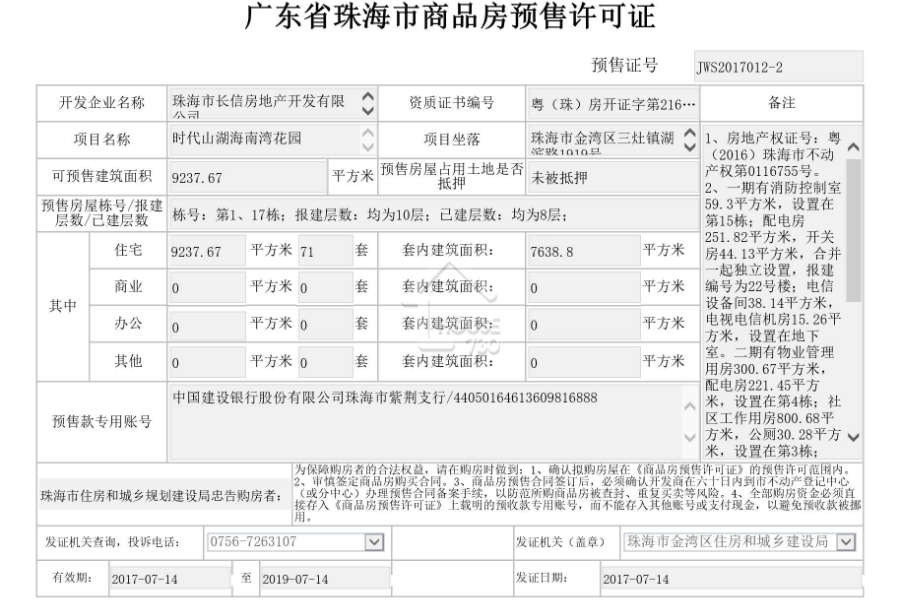This screenshot has height=600, width=900.
Task: Click the down arrow in the presale account field
Action: [x=690, y=437]
